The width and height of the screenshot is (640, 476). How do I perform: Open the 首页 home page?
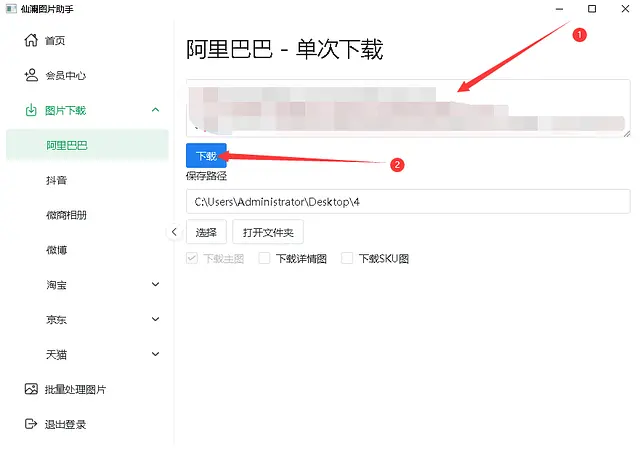click(x=55, y=40)
